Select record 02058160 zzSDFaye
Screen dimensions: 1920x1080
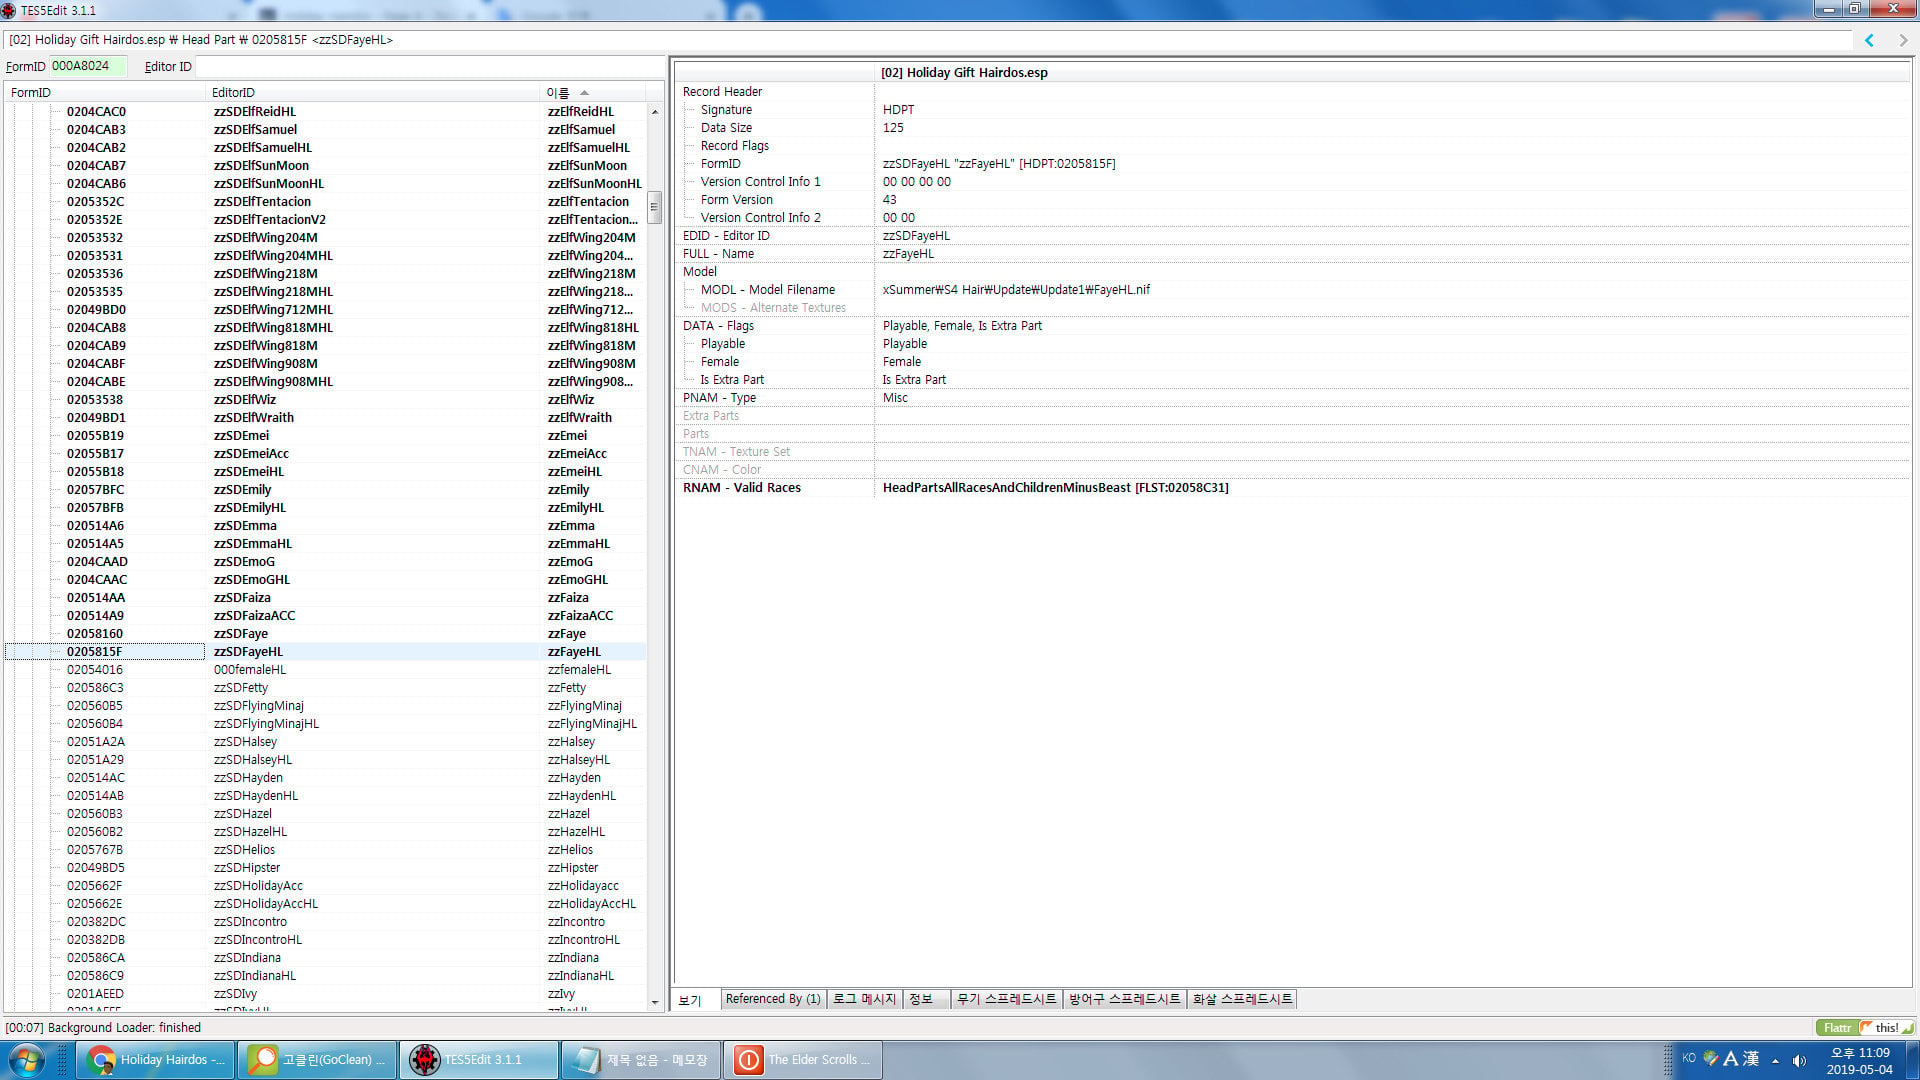[x=325, y=633]
